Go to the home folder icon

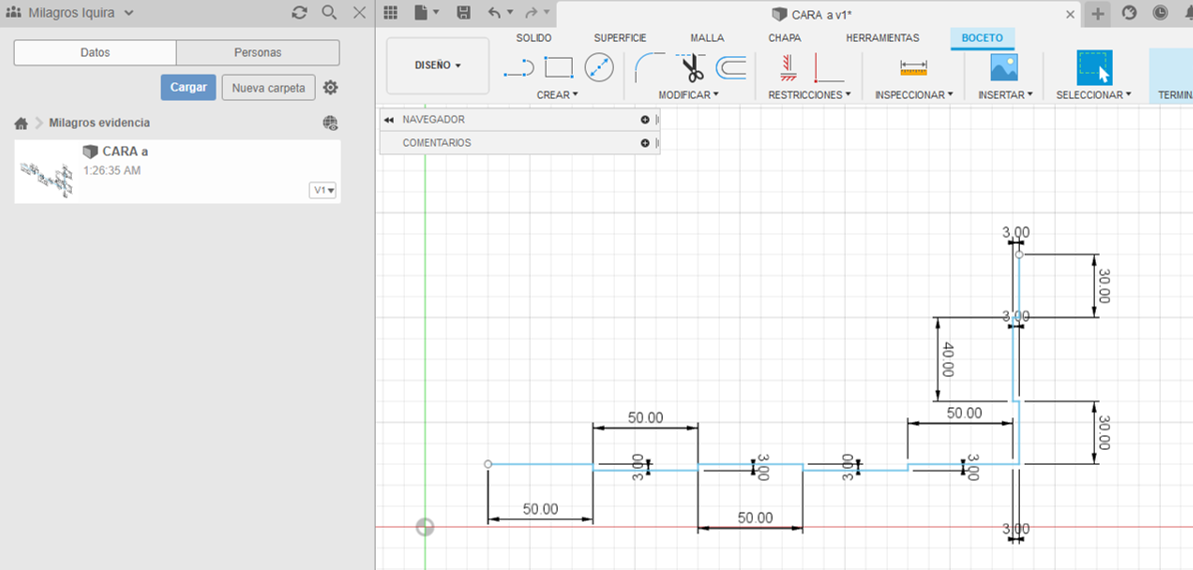pos(21,123)
